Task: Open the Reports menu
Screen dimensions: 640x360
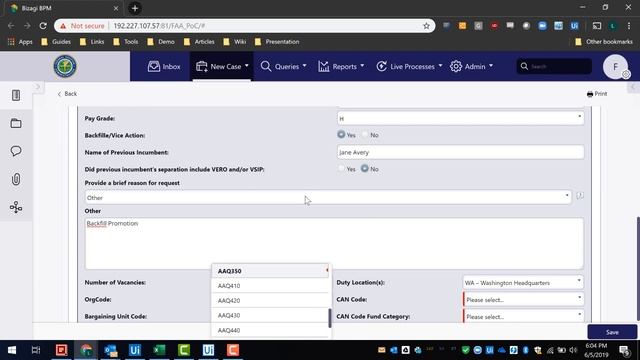Action: tap(341, 66)
